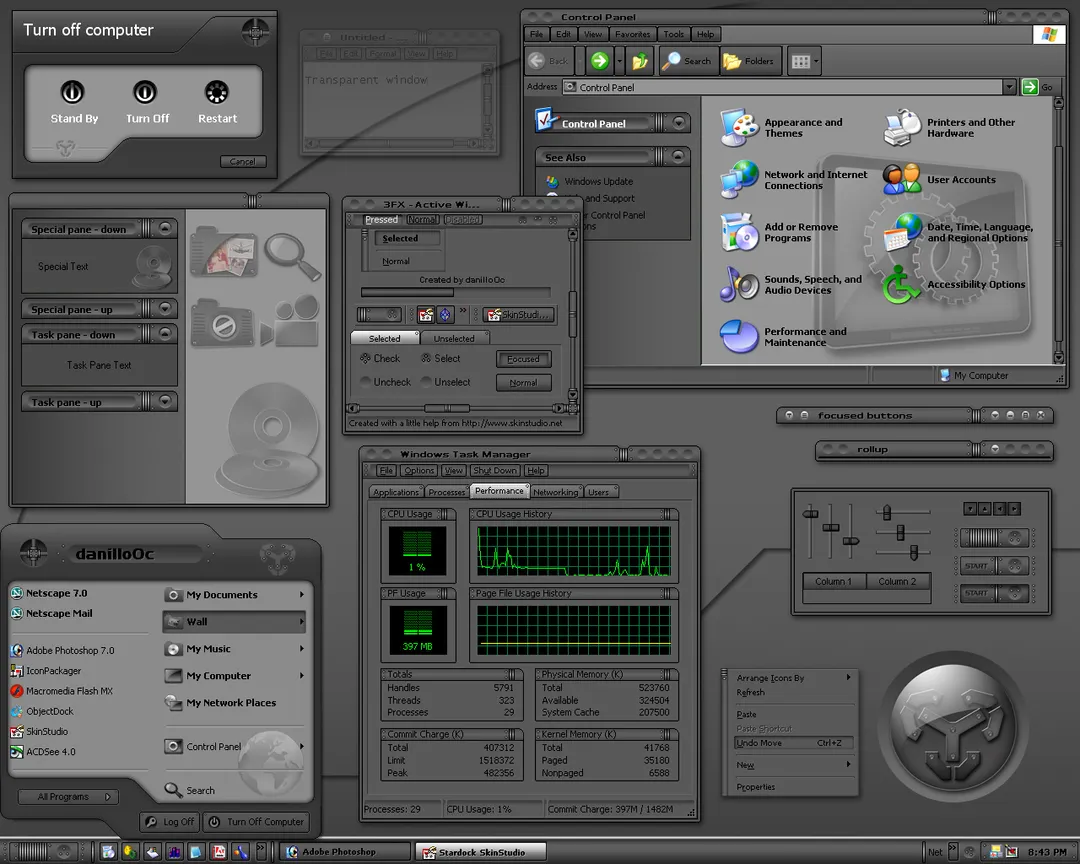Open Performance and Maintenance icon
The image size is (1080, 864).
point(739,336)
